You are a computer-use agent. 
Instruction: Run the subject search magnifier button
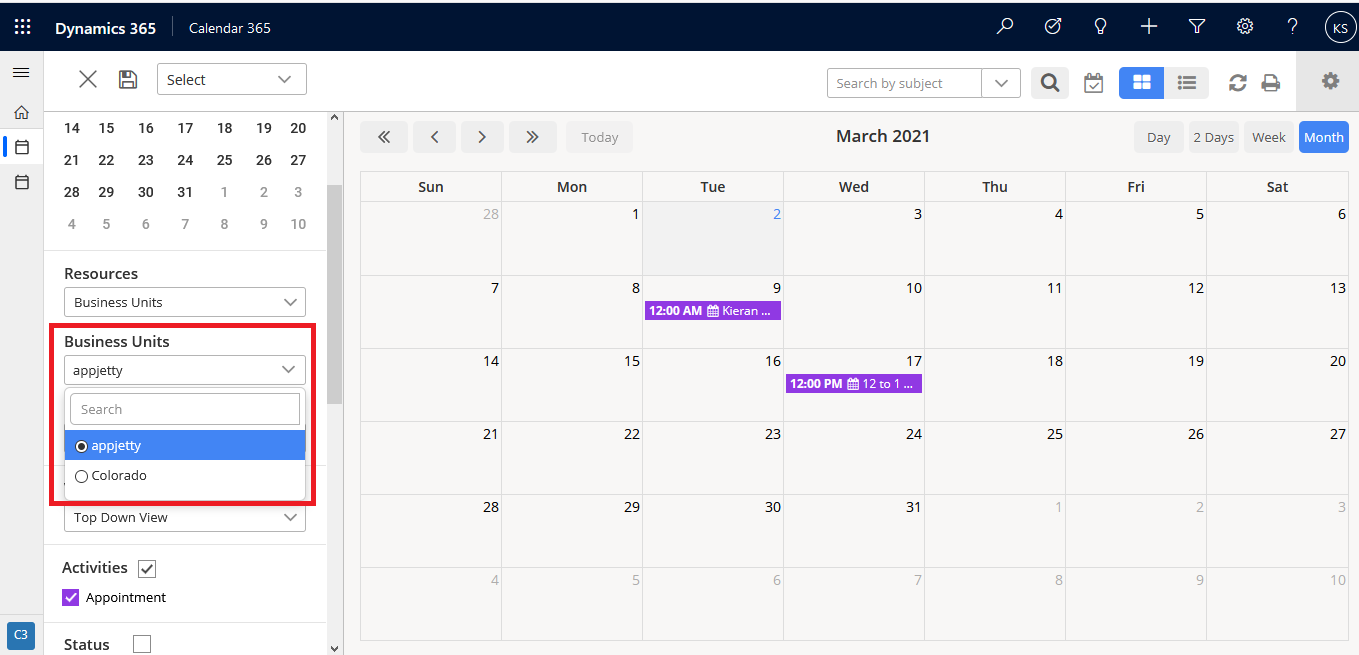(1050, 83)
